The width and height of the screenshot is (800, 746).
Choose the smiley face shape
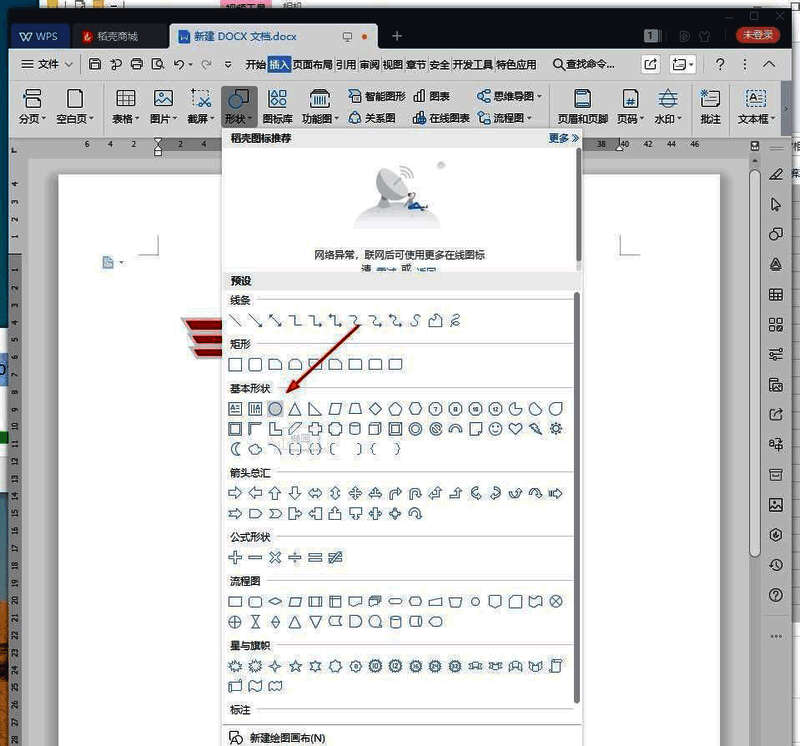coord(496,429)
